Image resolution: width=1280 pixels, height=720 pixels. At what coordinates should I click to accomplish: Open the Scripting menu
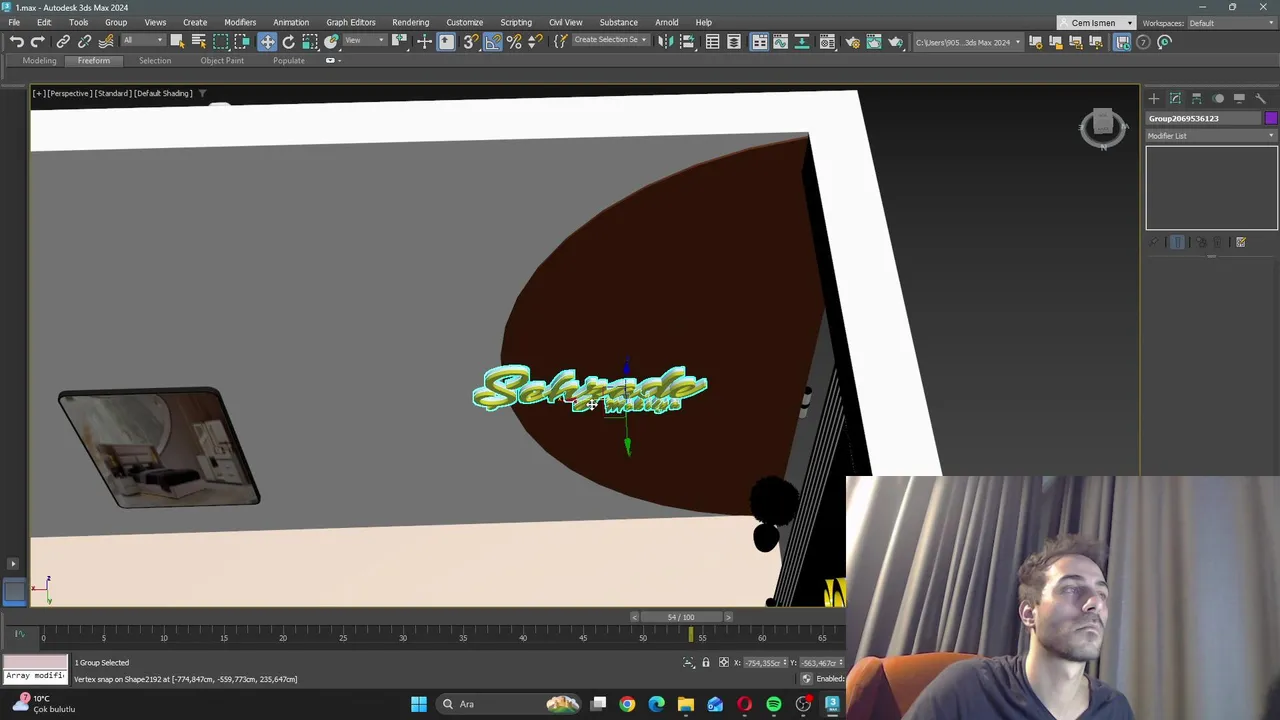pyautogui.click(x=516, y=22)
